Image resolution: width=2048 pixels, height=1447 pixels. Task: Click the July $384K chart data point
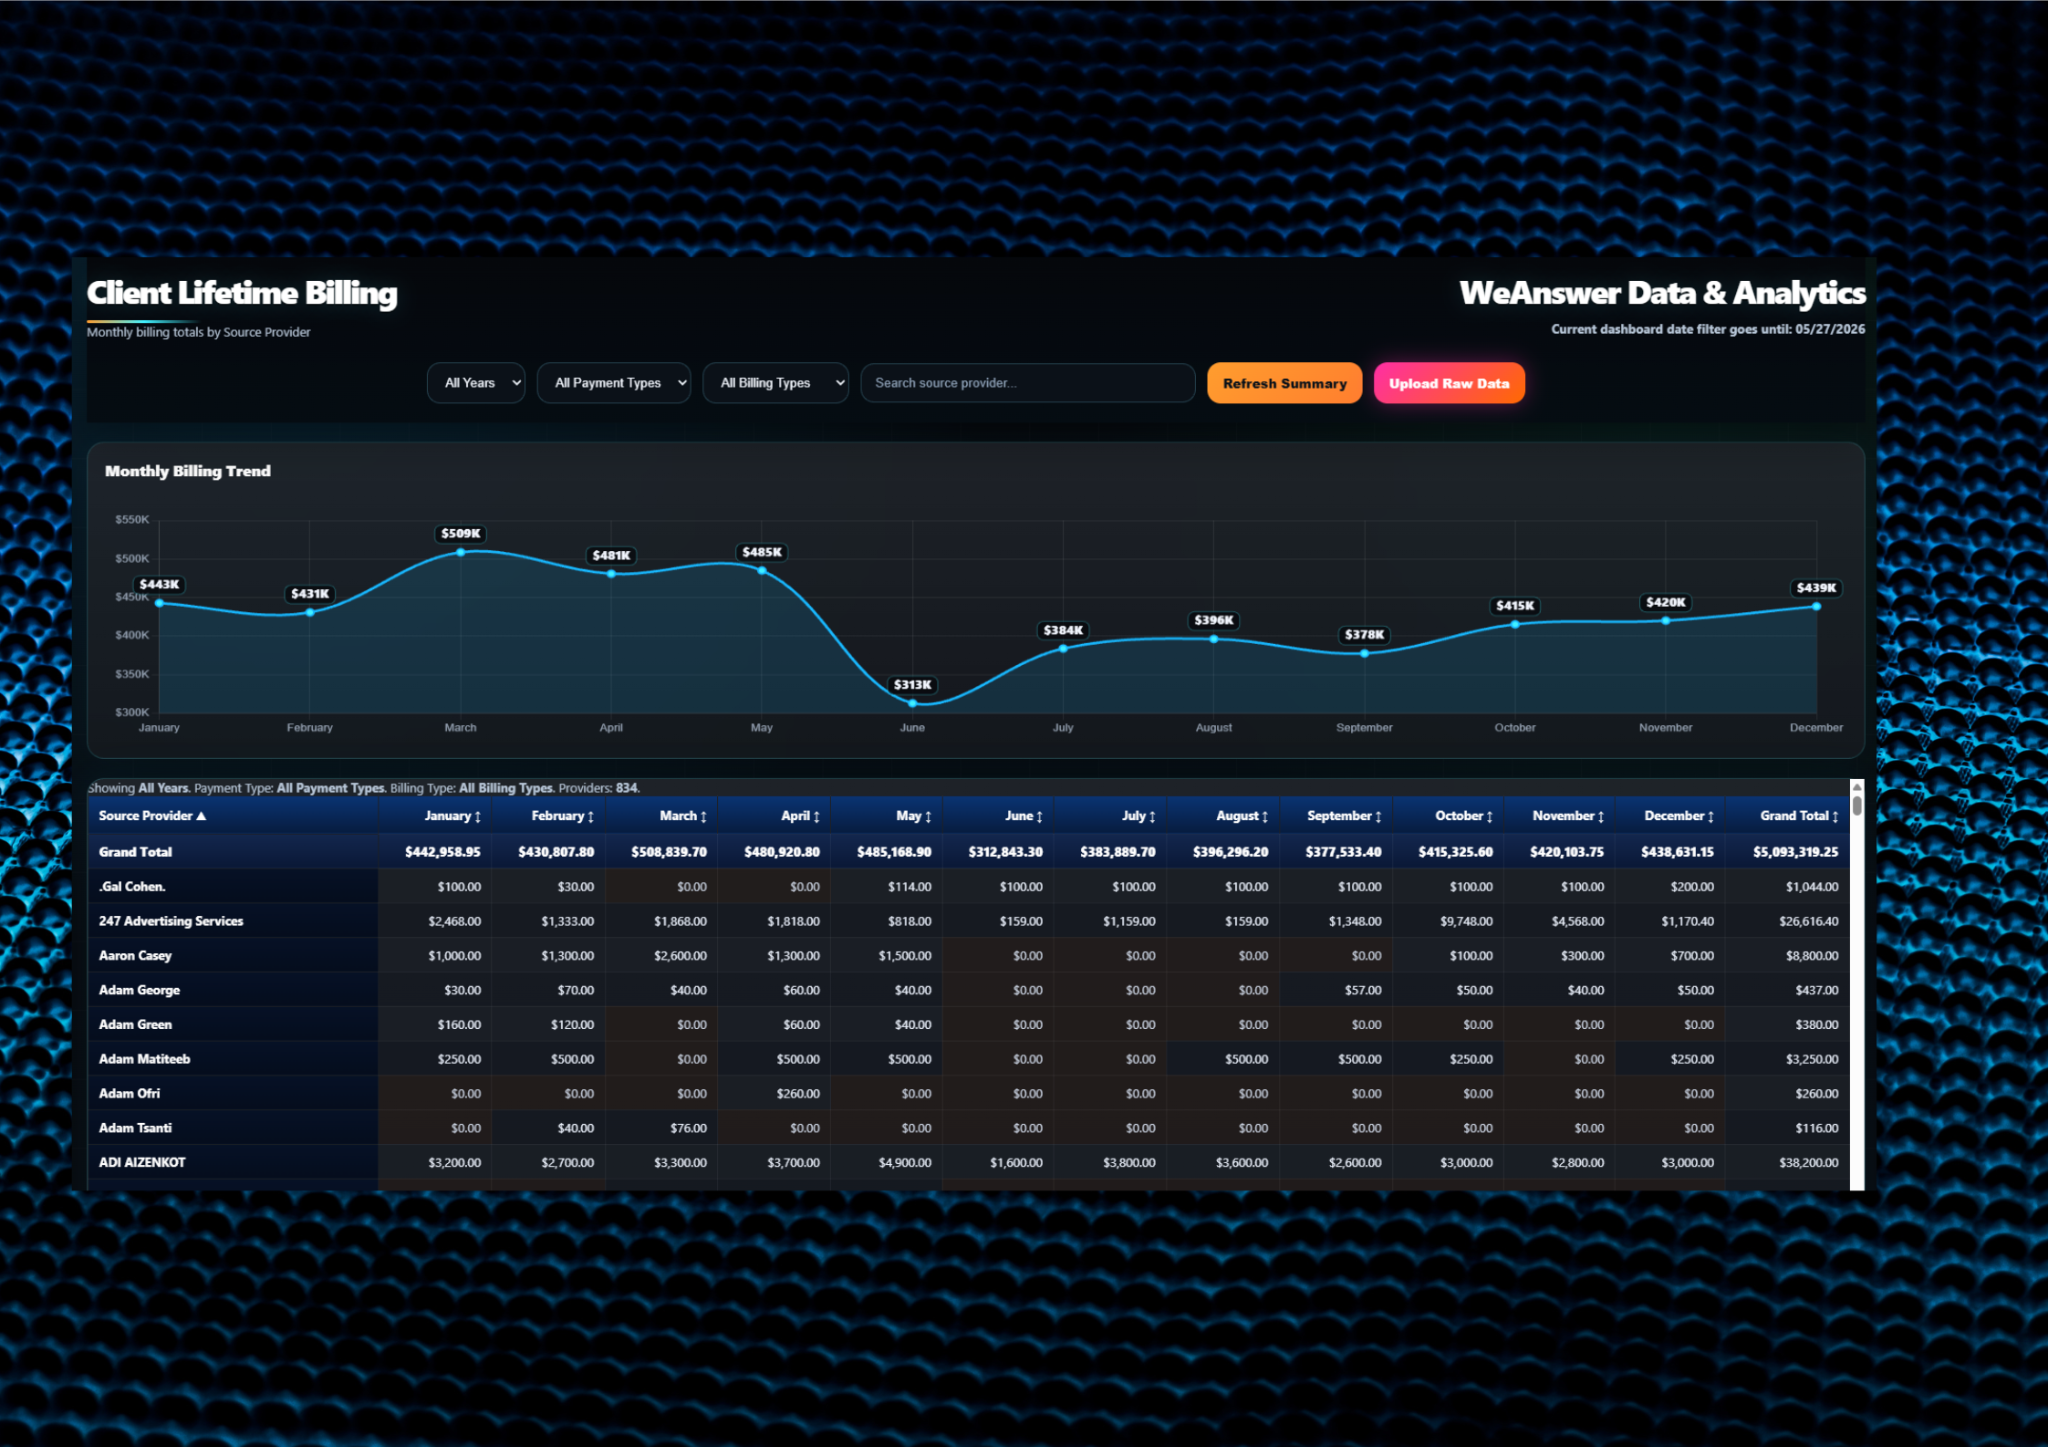[x=1063, y=649]
